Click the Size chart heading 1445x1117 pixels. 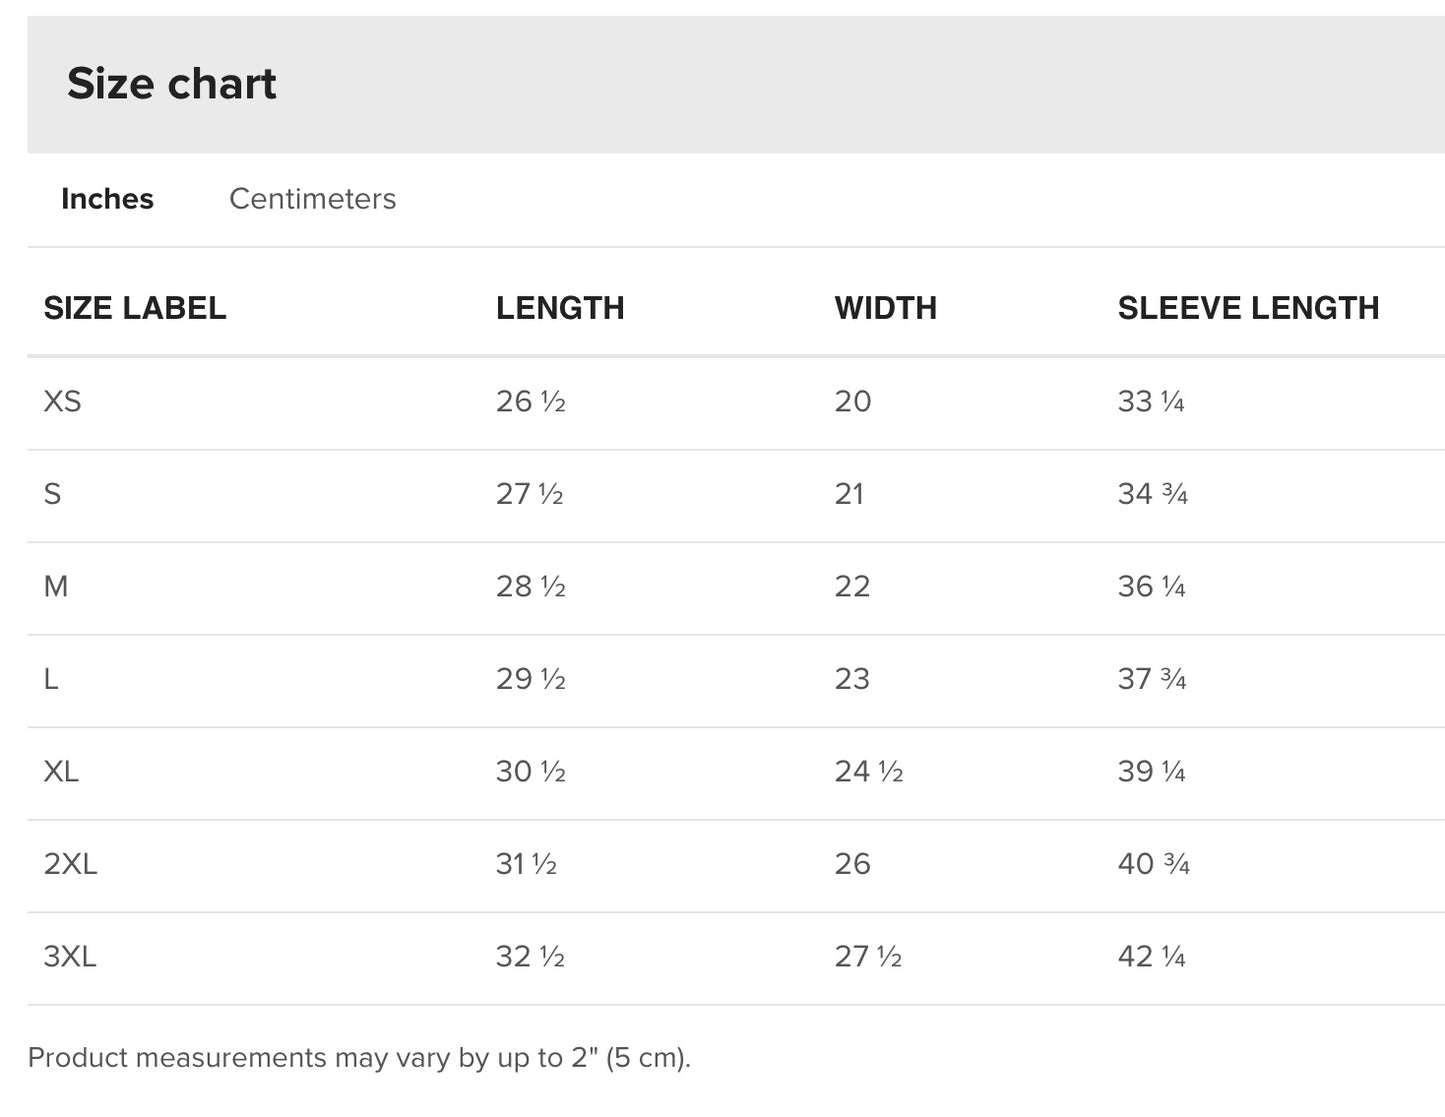pyautogui.click(x=171, y=84)
